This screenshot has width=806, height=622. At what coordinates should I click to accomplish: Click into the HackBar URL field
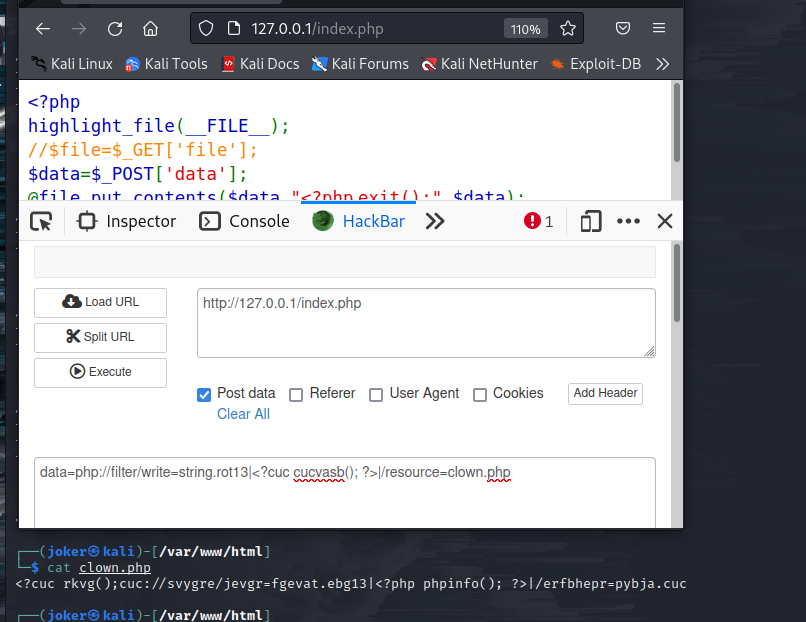tap(426, 323)
